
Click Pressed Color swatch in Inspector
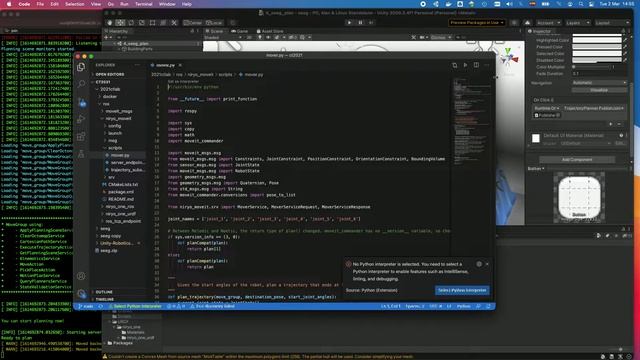597,47
